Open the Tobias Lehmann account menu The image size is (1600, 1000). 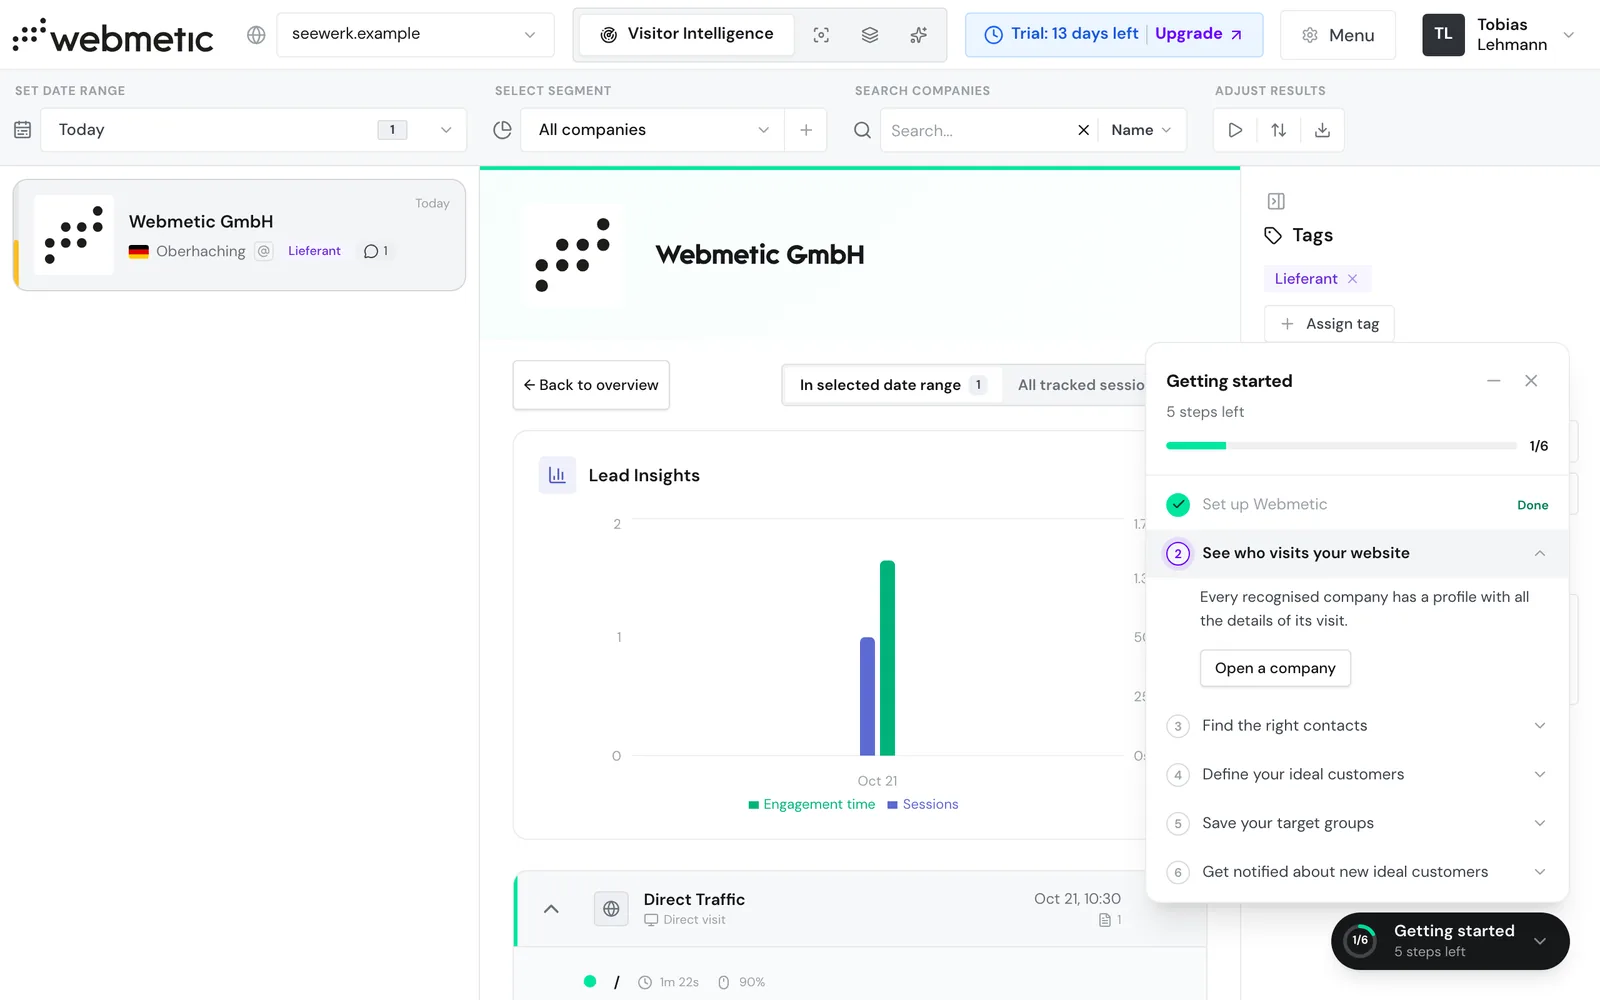coord(1499,35)
